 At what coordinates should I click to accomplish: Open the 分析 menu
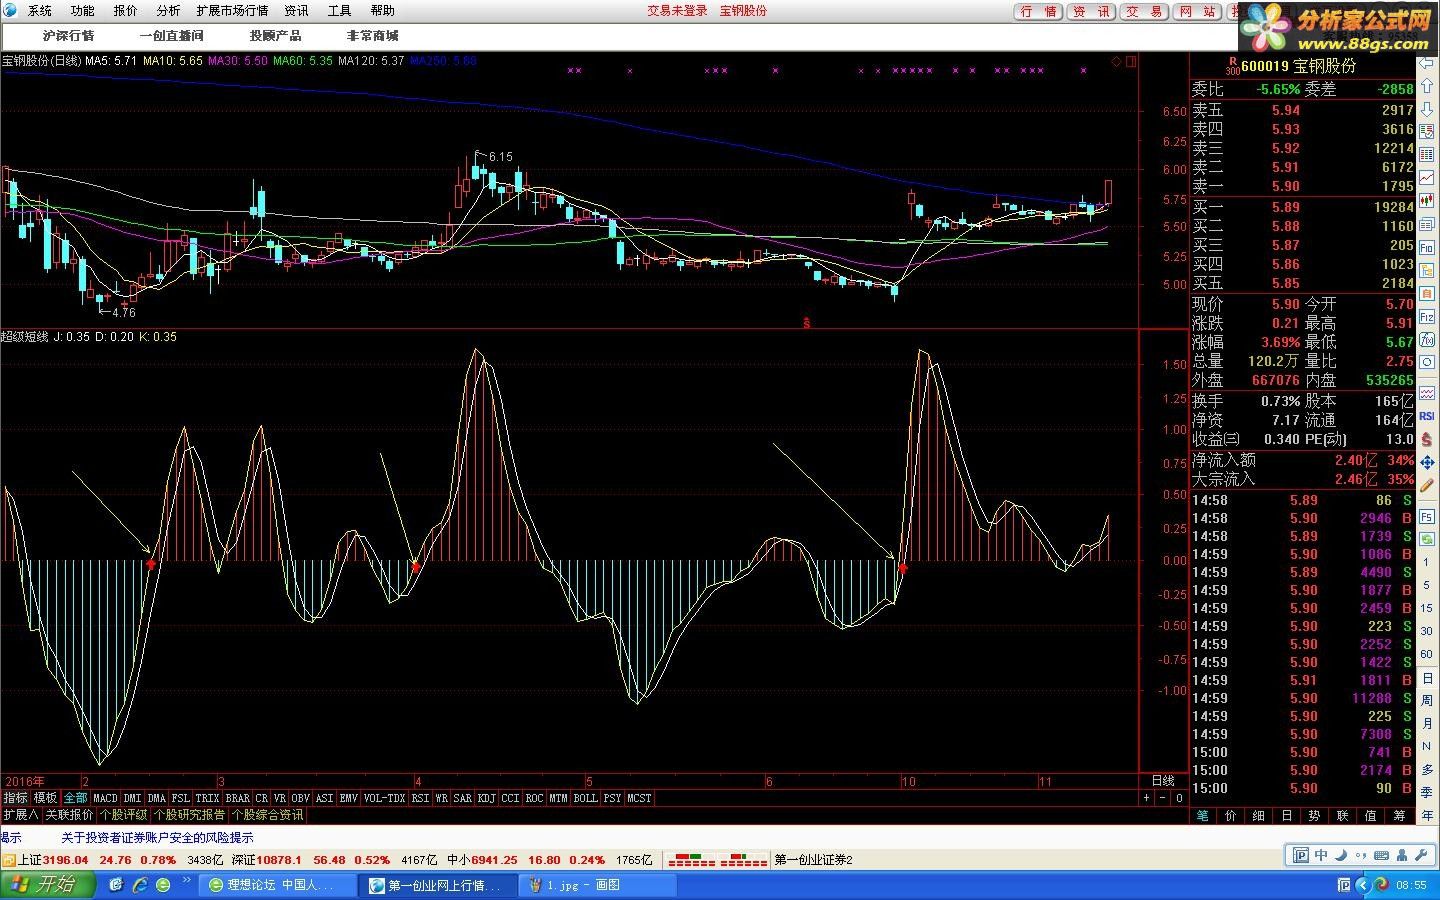(x=168, y=11)
